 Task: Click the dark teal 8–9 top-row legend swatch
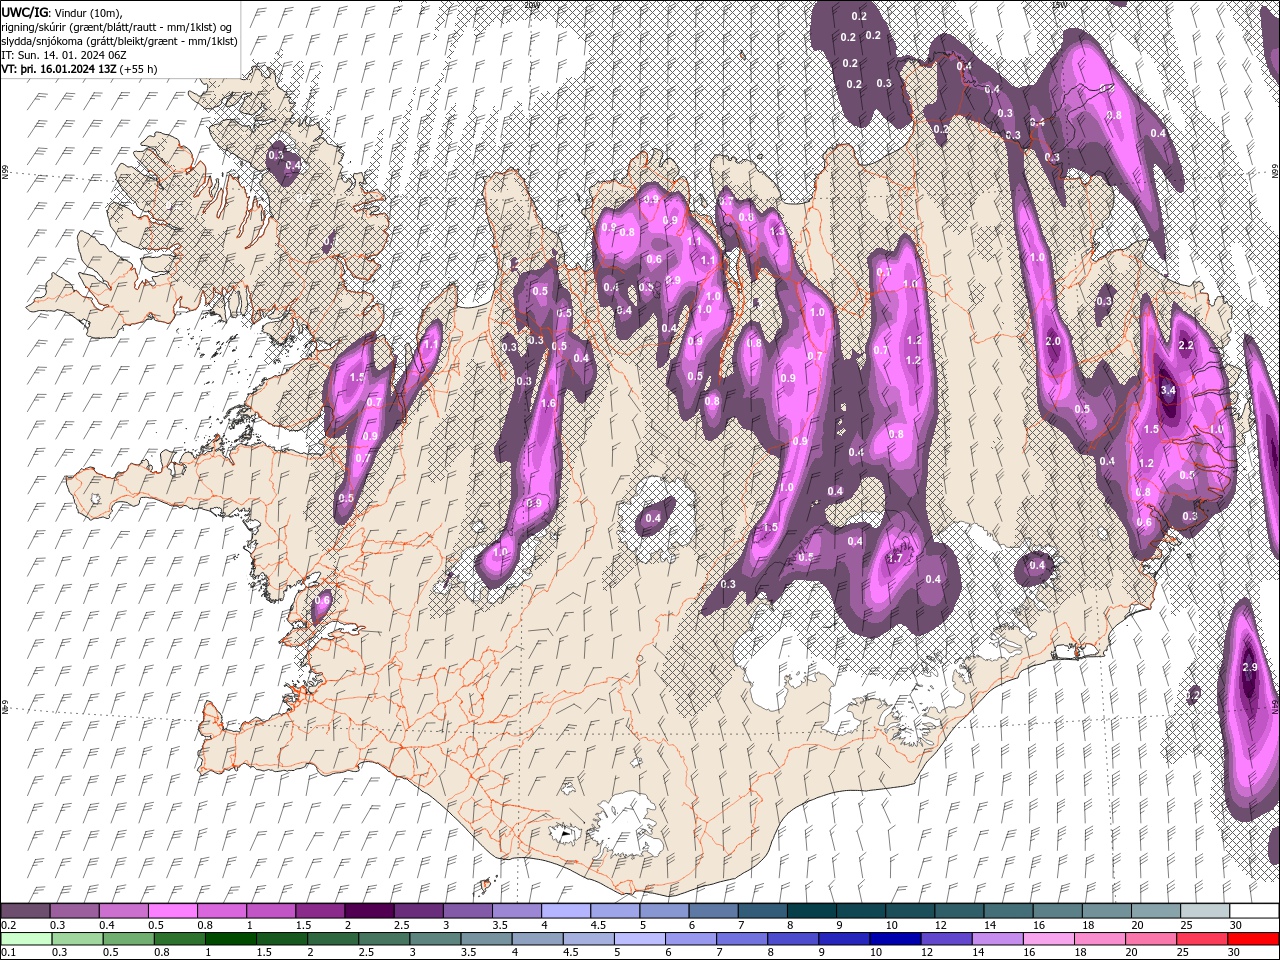point(812,911)
